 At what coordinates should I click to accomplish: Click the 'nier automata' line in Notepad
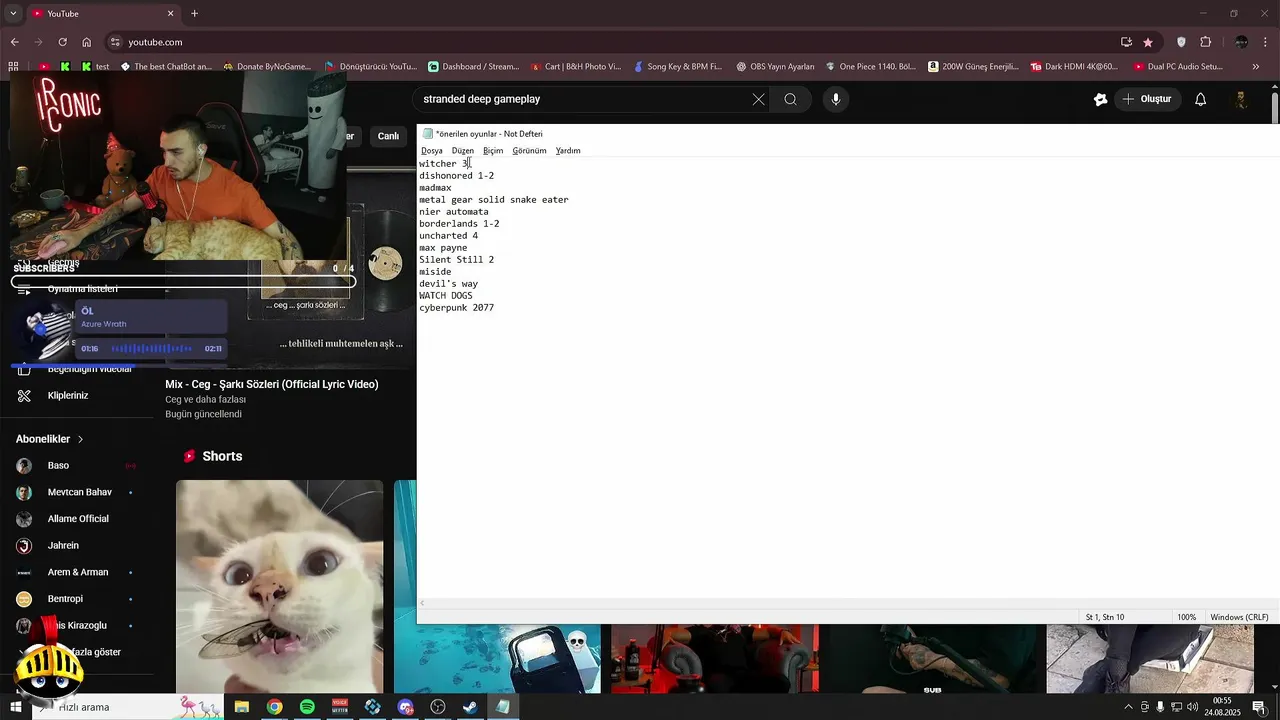click(454, 212)
